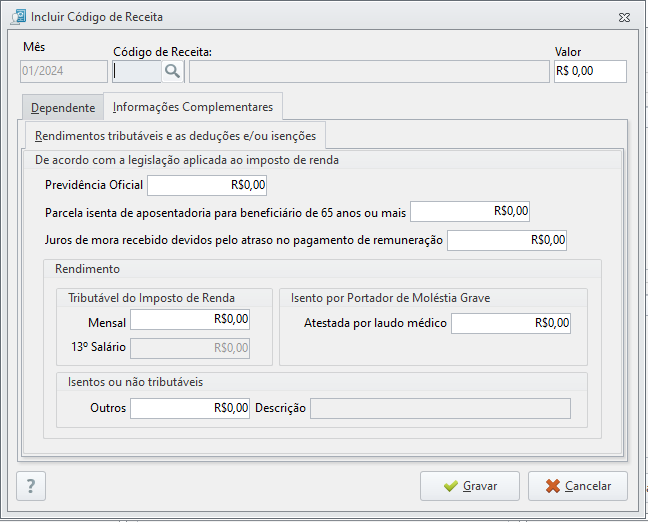The width and height of the screenshot is (648, 522).
Task: Click the Valor input field
Action: click(590, 72)
